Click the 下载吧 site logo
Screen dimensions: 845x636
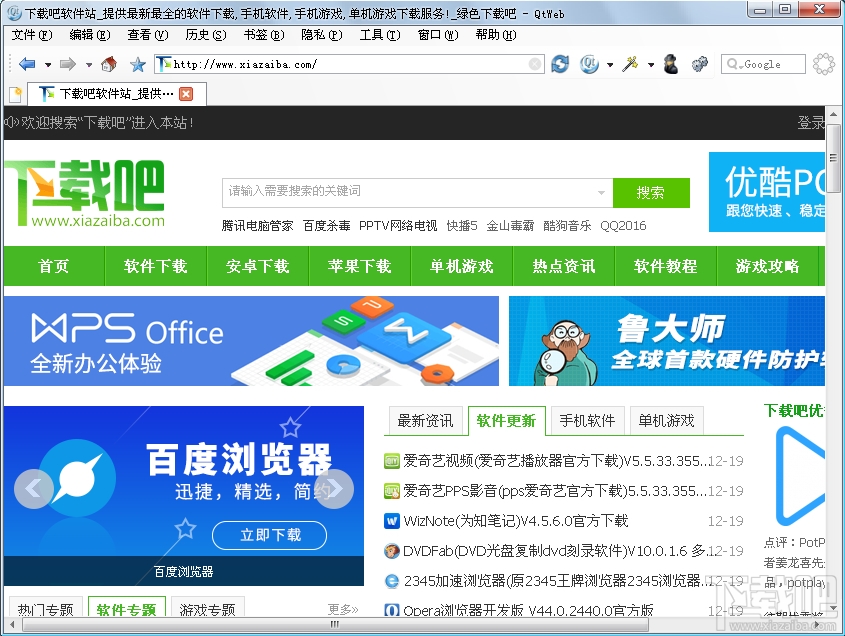(x=85, y=193)
